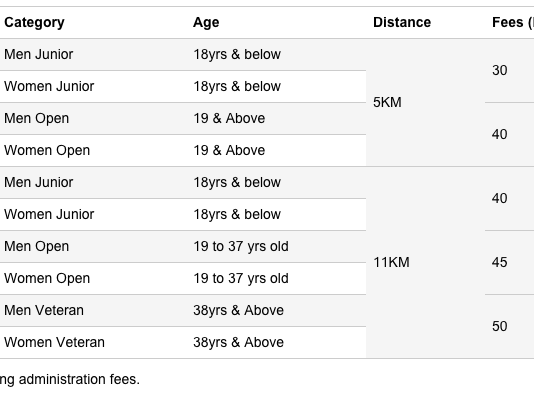Click the first Men Junior row
This screenshot has height=401, width=534.
point(183,55)
